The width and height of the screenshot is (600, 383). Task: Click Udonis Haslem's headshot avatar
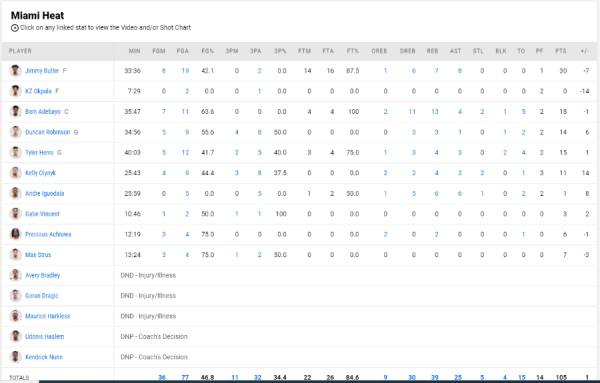coord(15,336)
